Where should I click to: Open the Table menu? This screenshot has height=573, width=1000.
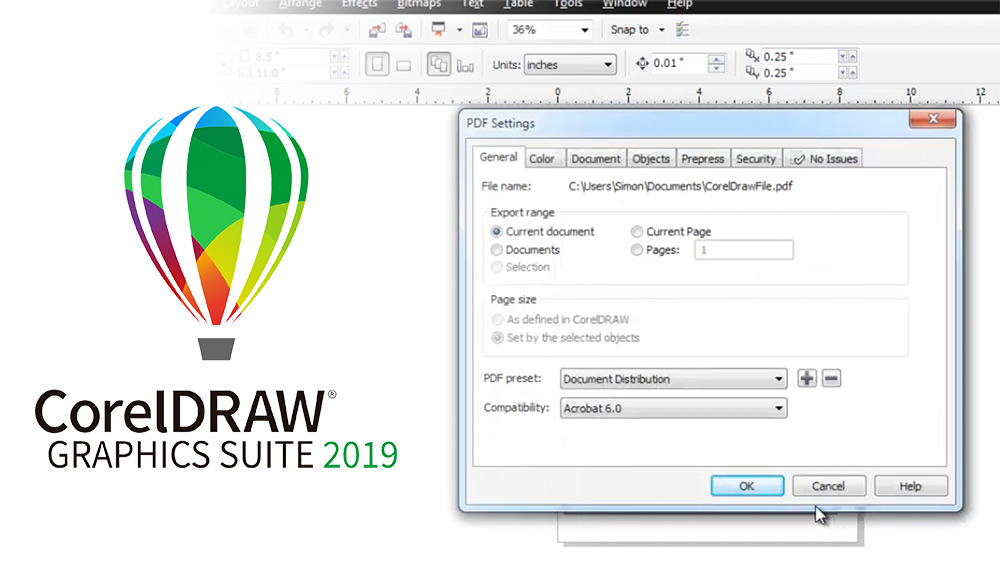(518, 4)
